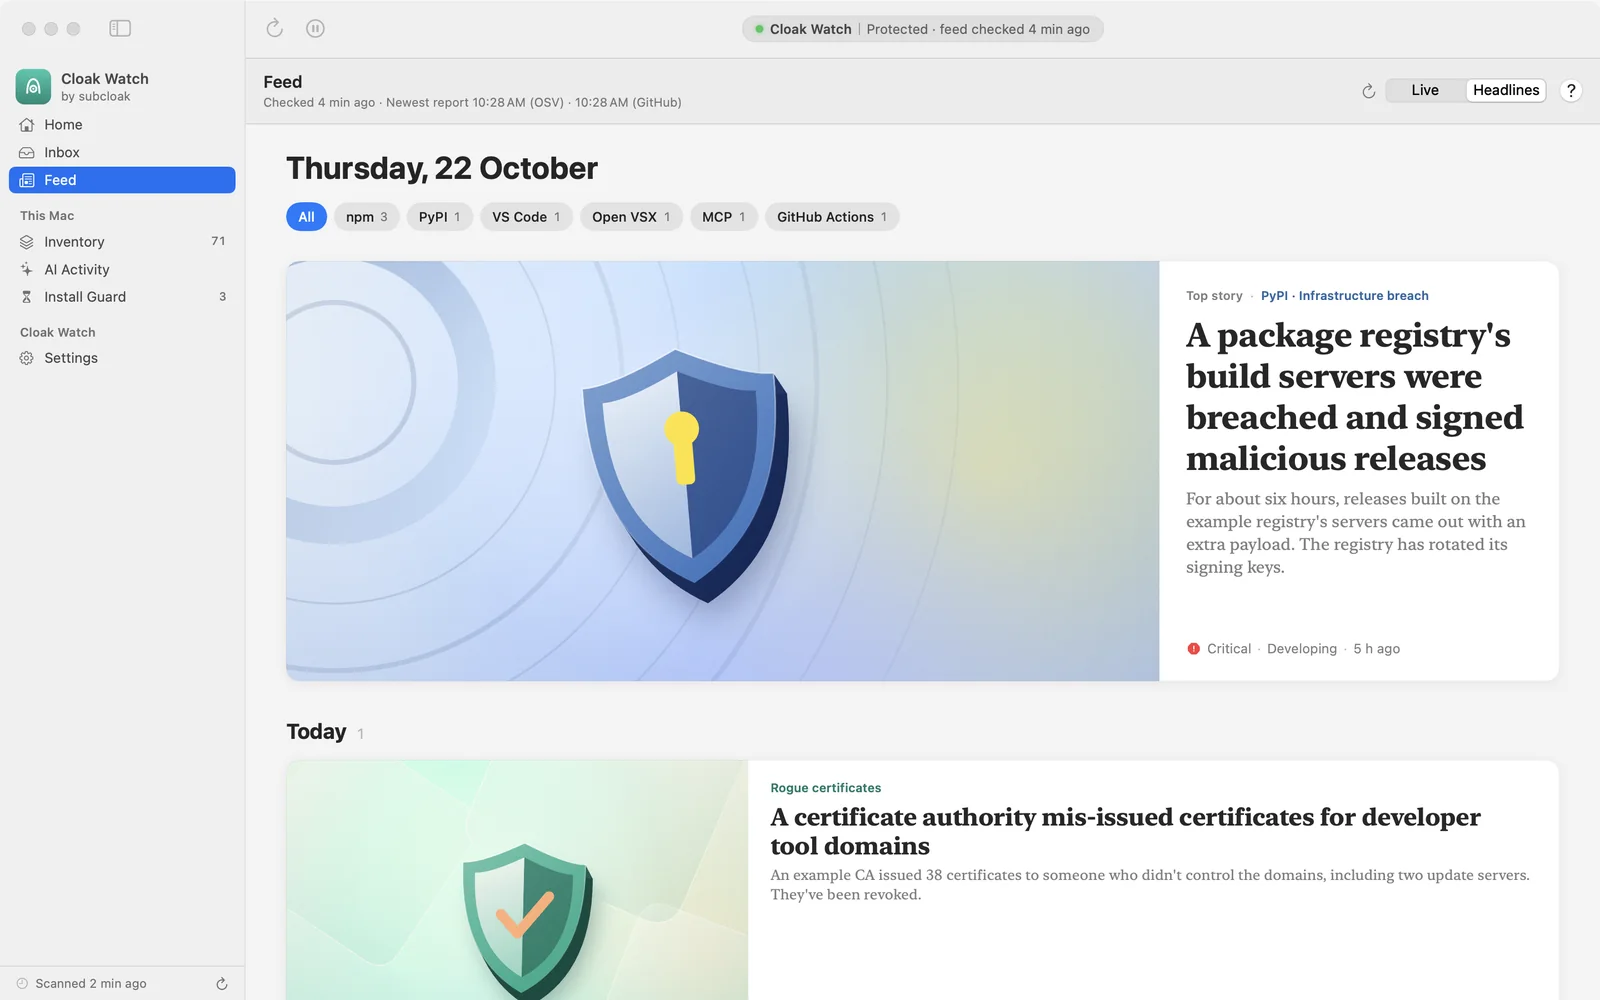Open the top story about breached build servers
This screenshot has width=1600, height=1000.
1354,396
